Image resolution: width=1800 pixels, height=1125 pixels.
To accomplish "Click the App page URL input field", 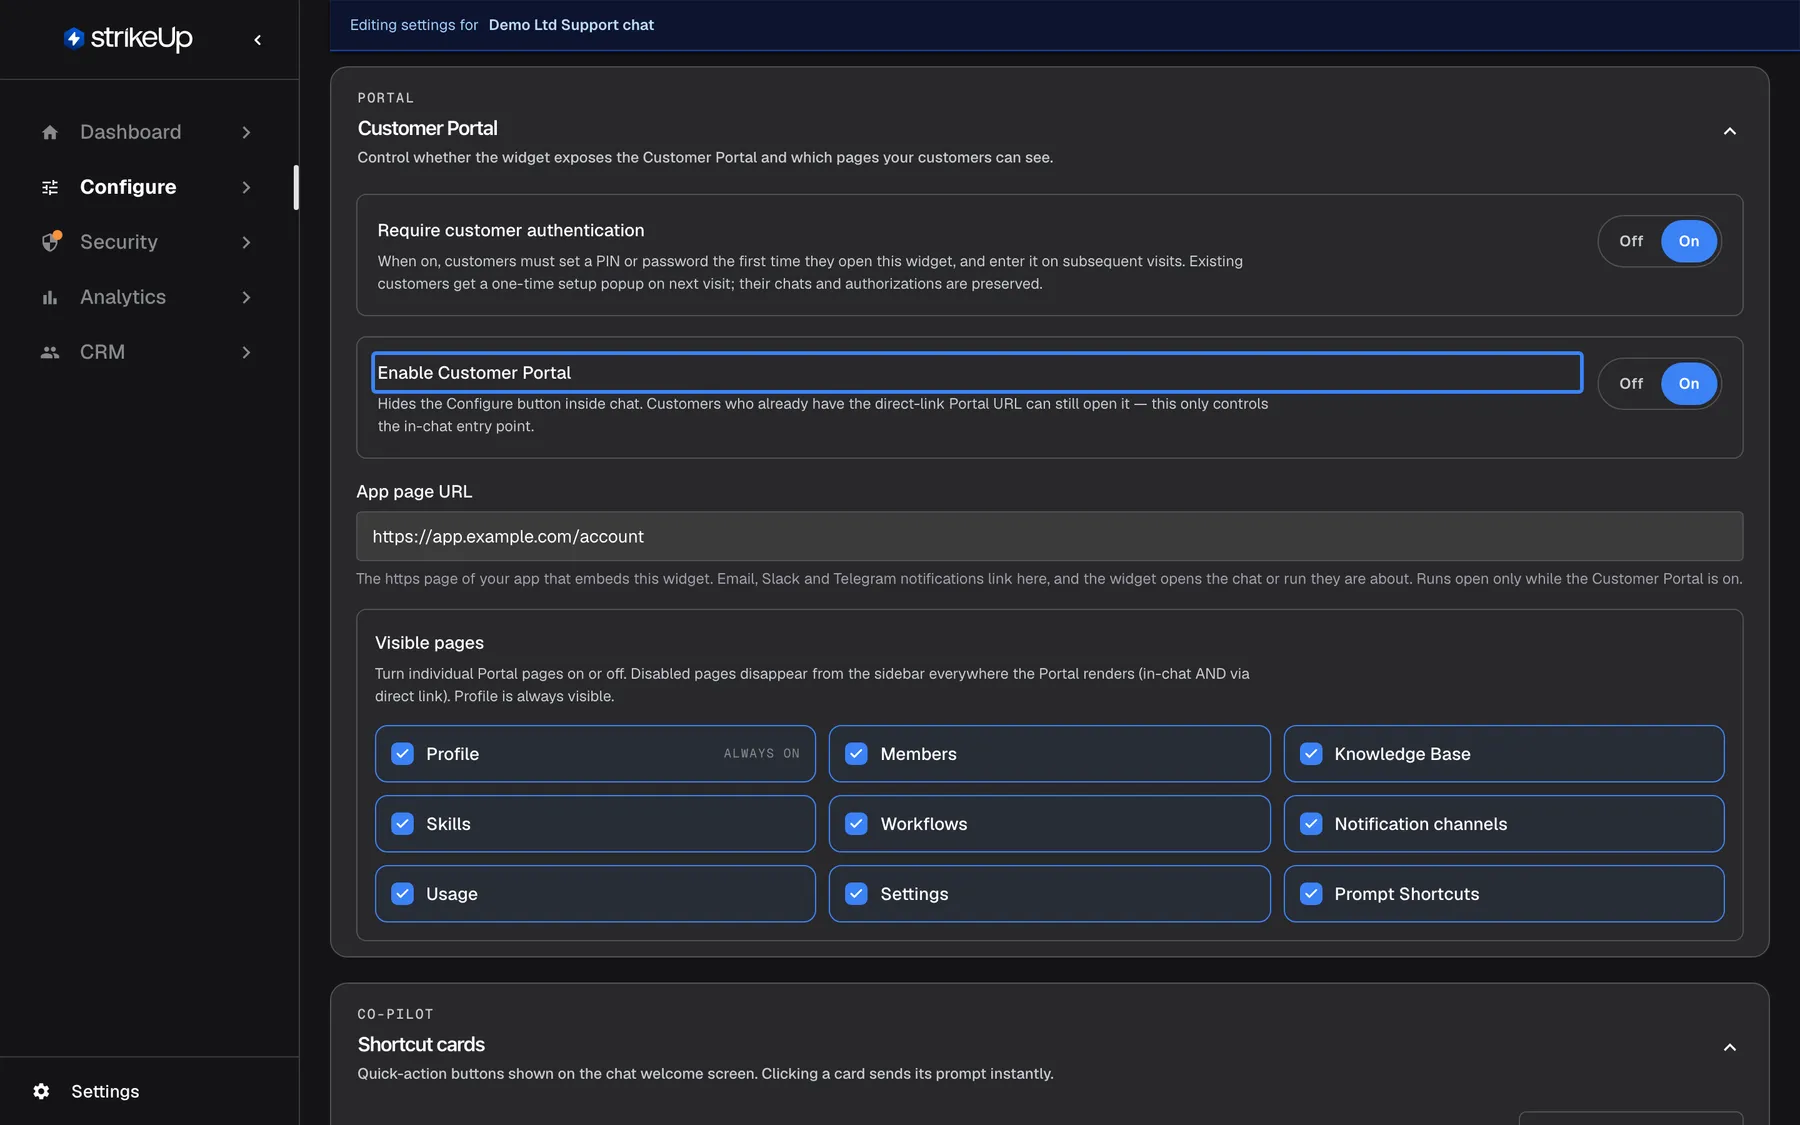I will click(1049, 537).
